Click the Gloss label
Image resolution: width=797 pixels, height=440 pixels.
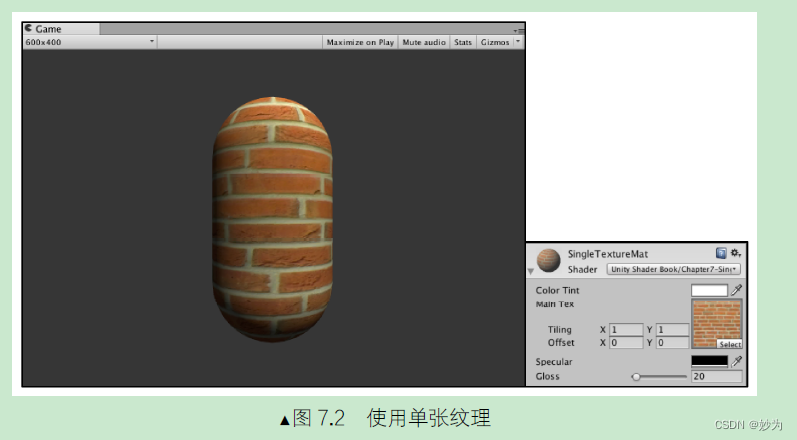click(547, 376)
